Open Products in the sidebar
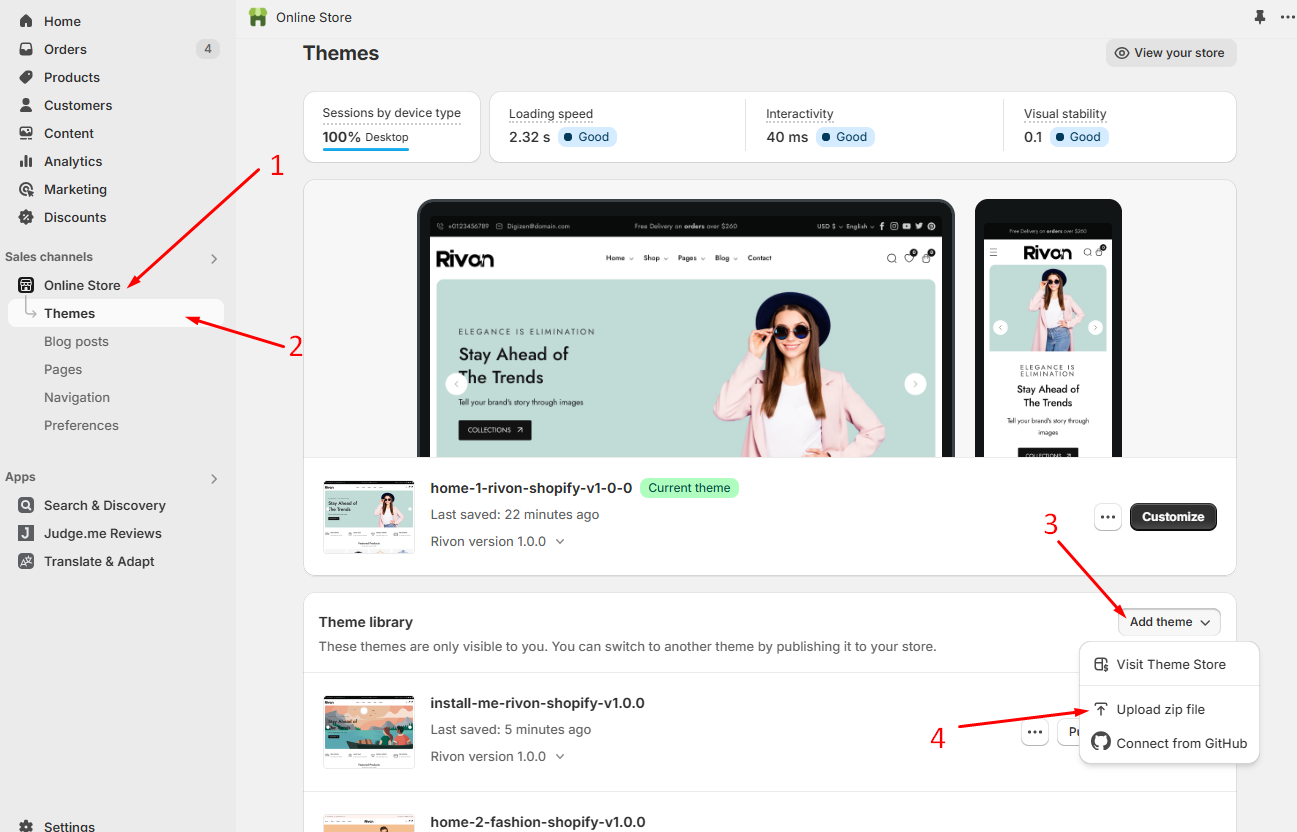 click(x=72, y=77)
